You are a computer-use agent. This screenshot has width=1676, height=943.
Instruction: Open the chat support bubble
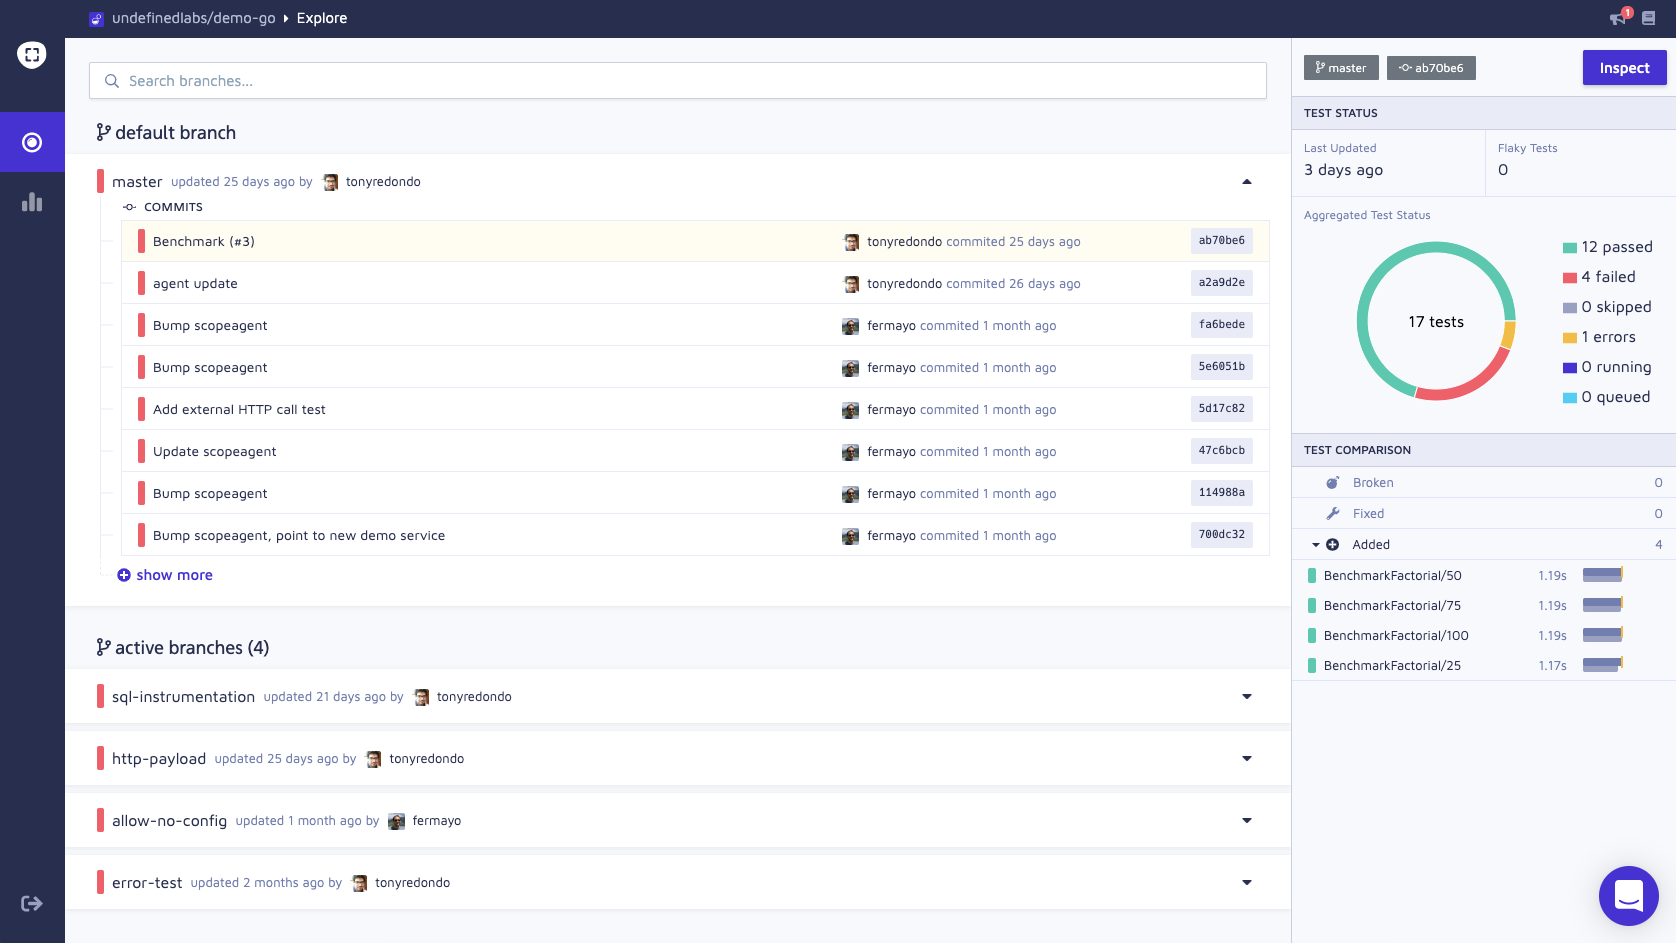pyautogui.click(x=1629, y=896)
